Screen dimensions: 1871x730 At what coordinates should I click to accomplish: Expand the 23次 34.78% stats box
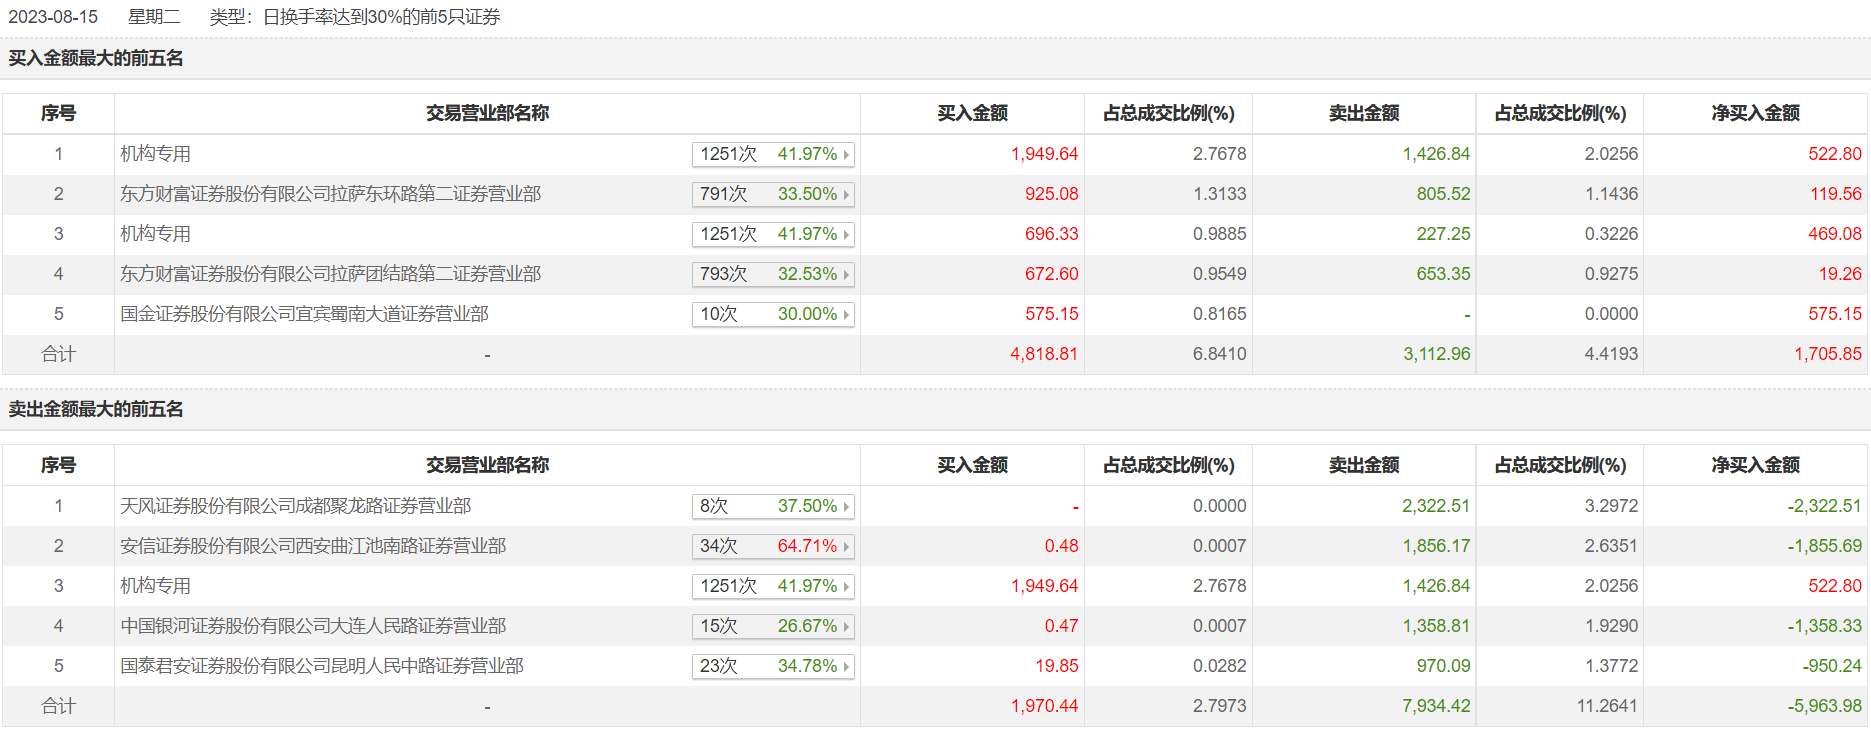point(773,666)
